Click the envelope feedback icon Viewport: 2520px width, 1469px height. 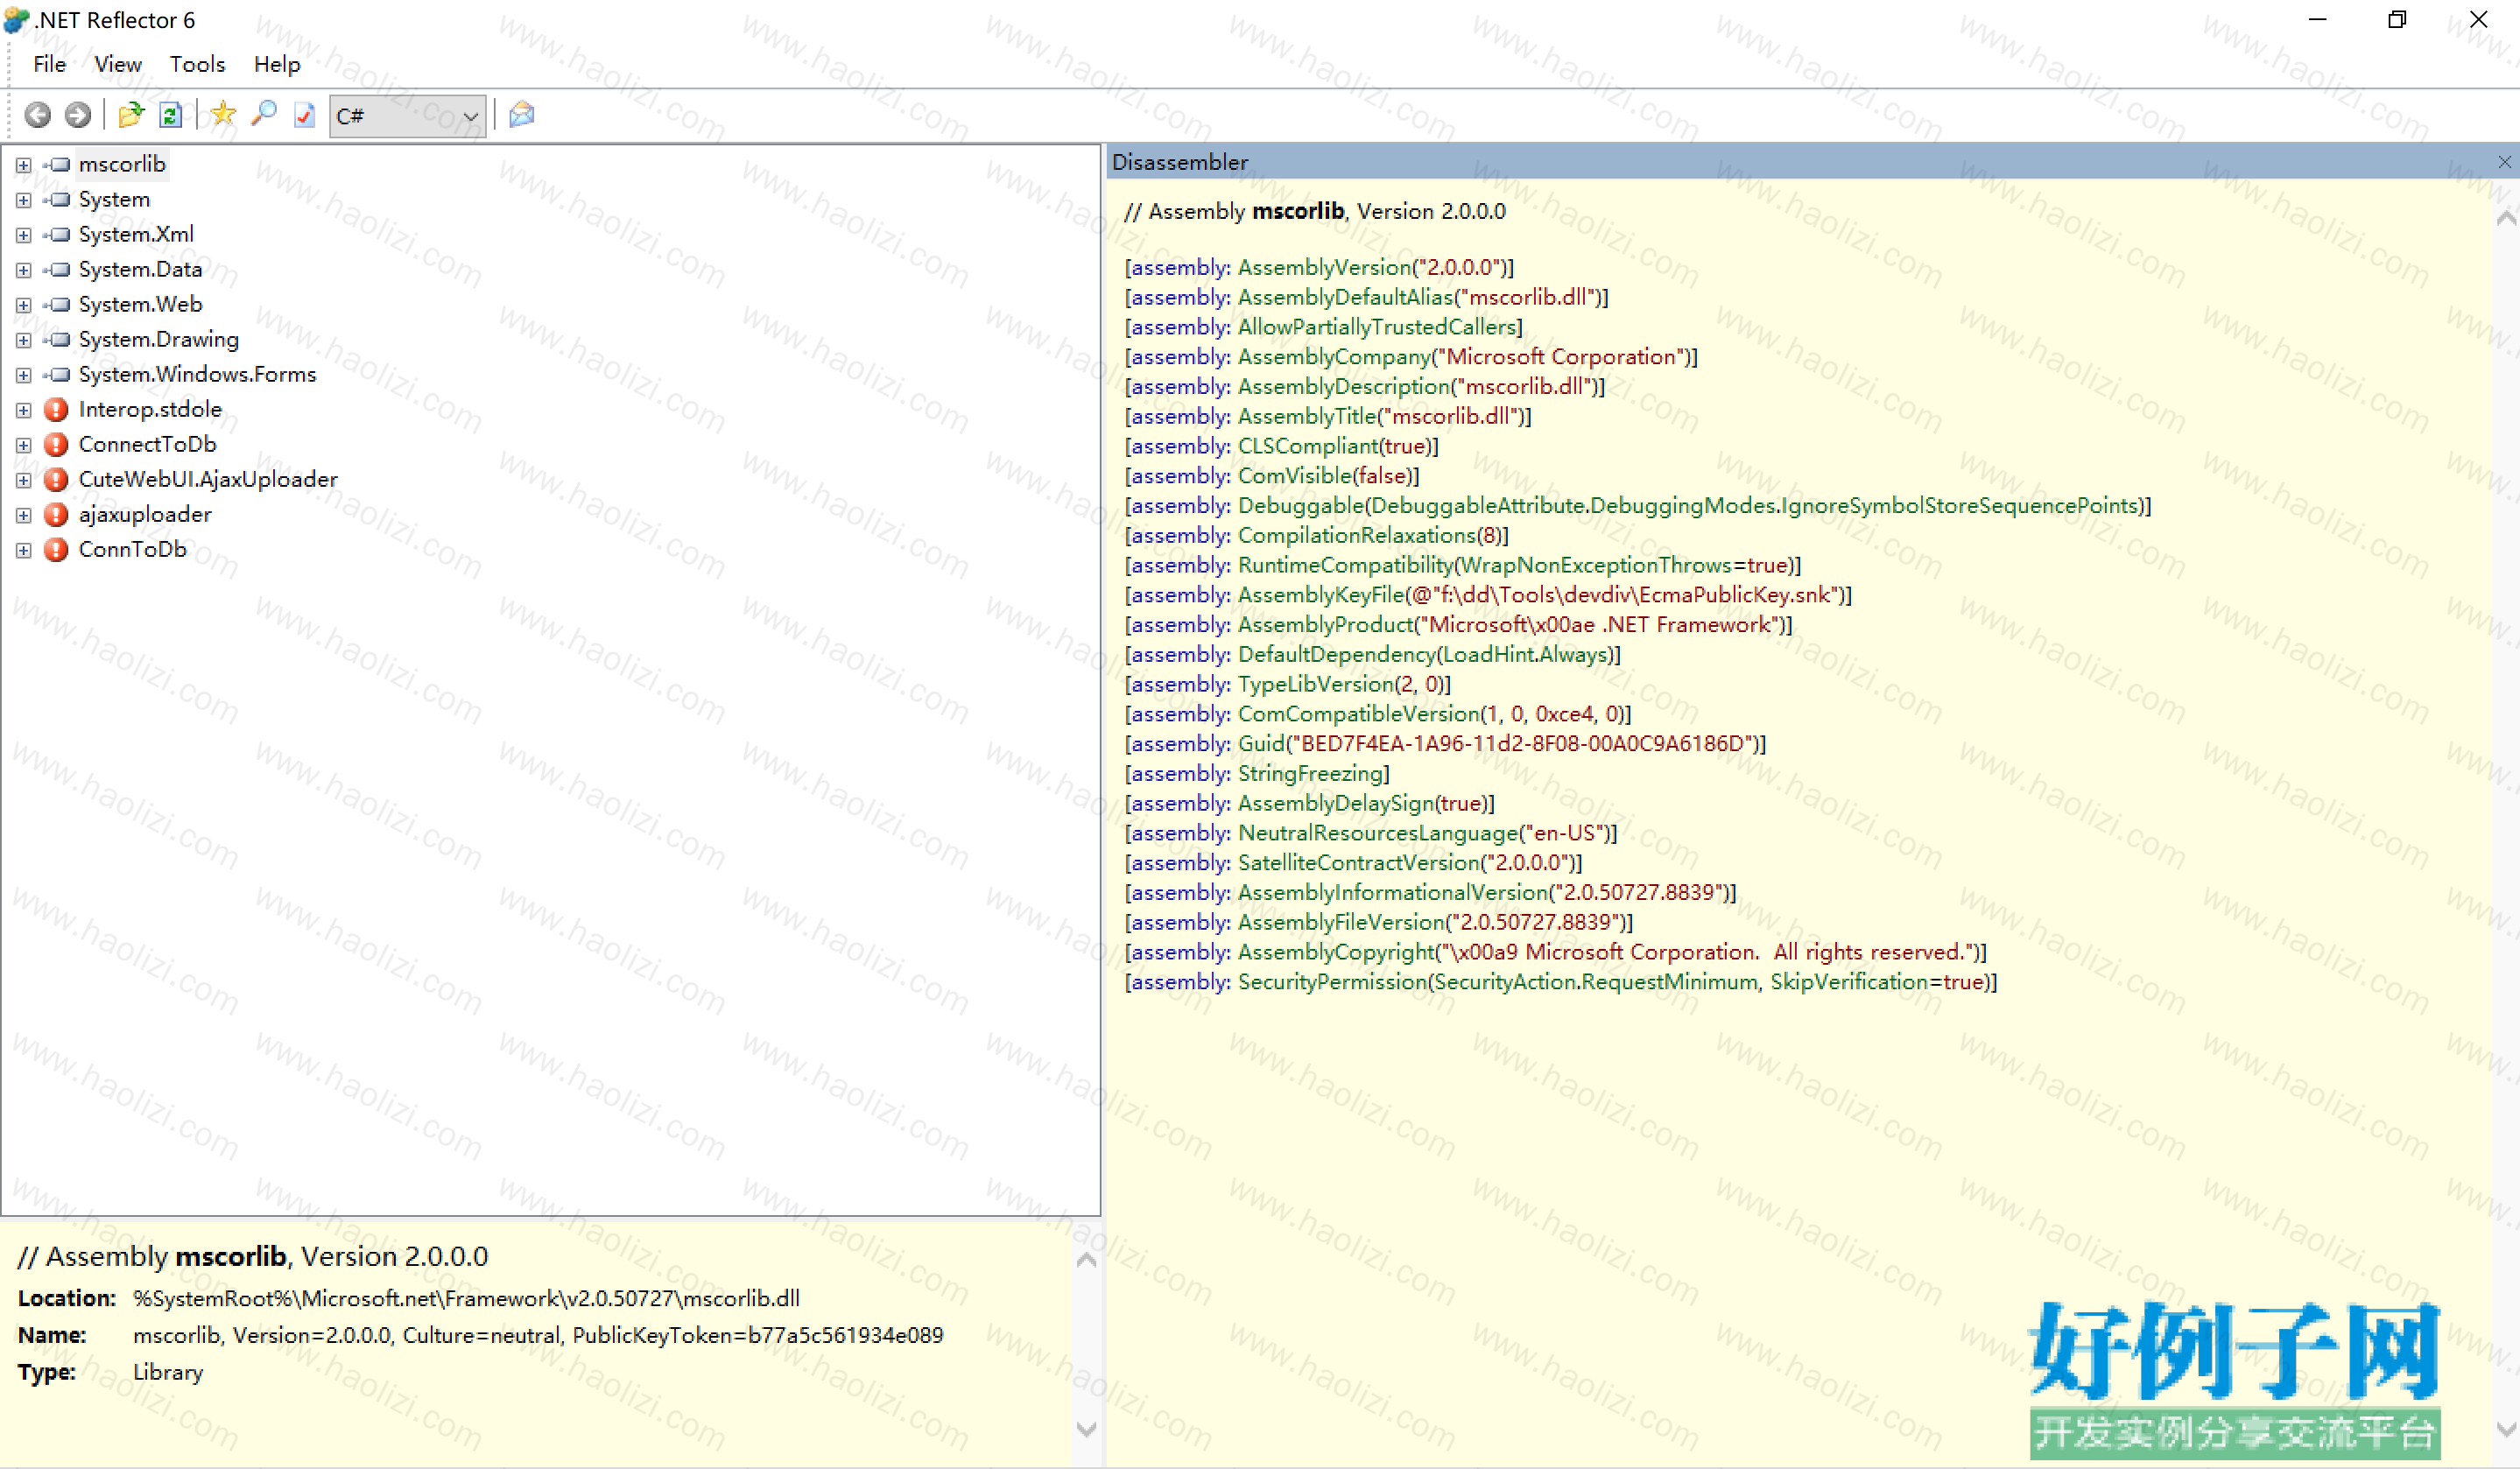(521, 115)
